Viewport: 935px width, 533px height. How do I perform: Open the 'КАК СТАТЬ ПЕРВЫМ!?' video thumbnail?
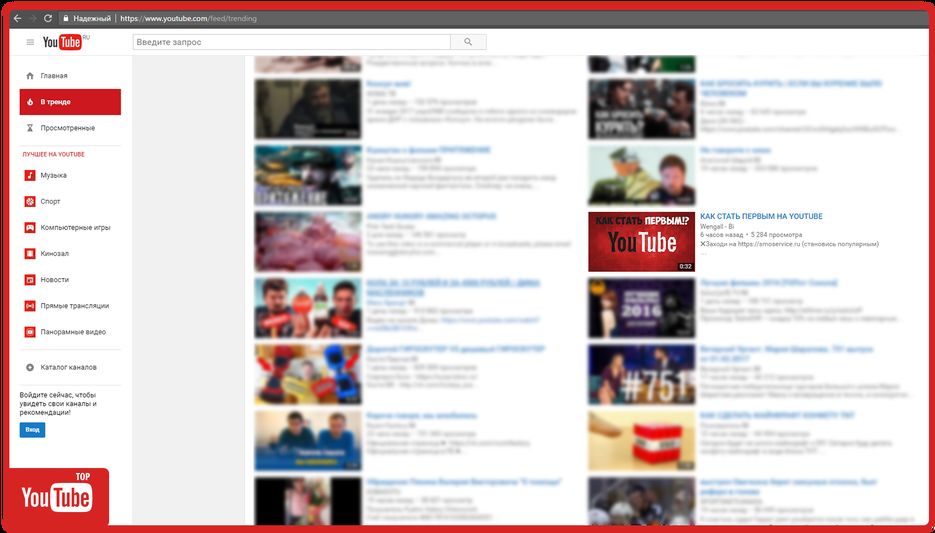click(x=642, y=241)
